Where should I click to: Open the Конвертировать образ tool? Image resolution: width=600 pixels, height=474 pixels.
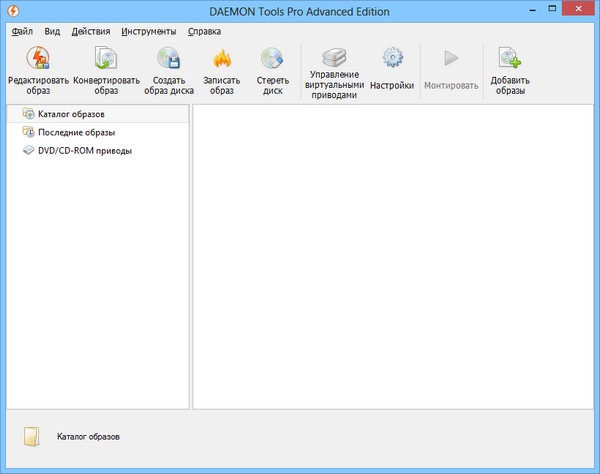pos(106,59)
